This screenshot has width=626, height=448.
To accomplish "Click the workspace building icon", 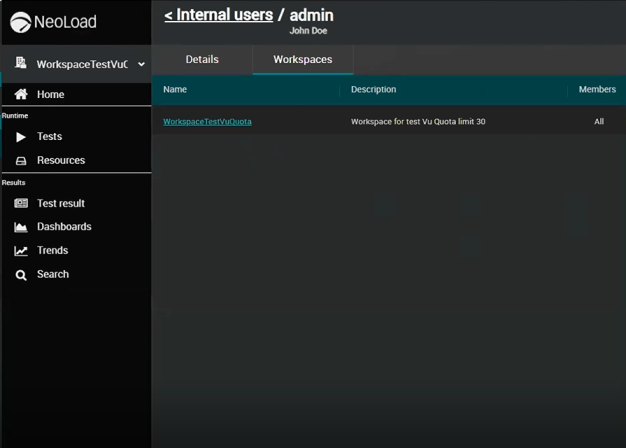I will click(x=21, y=64).
